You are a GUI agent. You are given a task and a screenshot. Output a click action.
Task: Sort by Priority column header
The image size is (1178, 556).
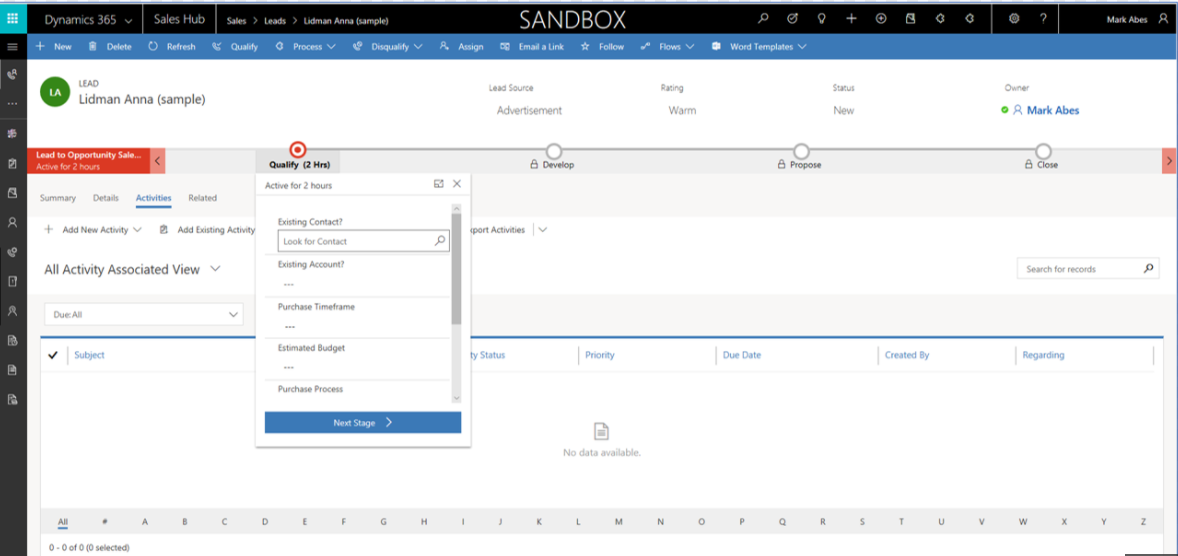[x=600, y=355]
